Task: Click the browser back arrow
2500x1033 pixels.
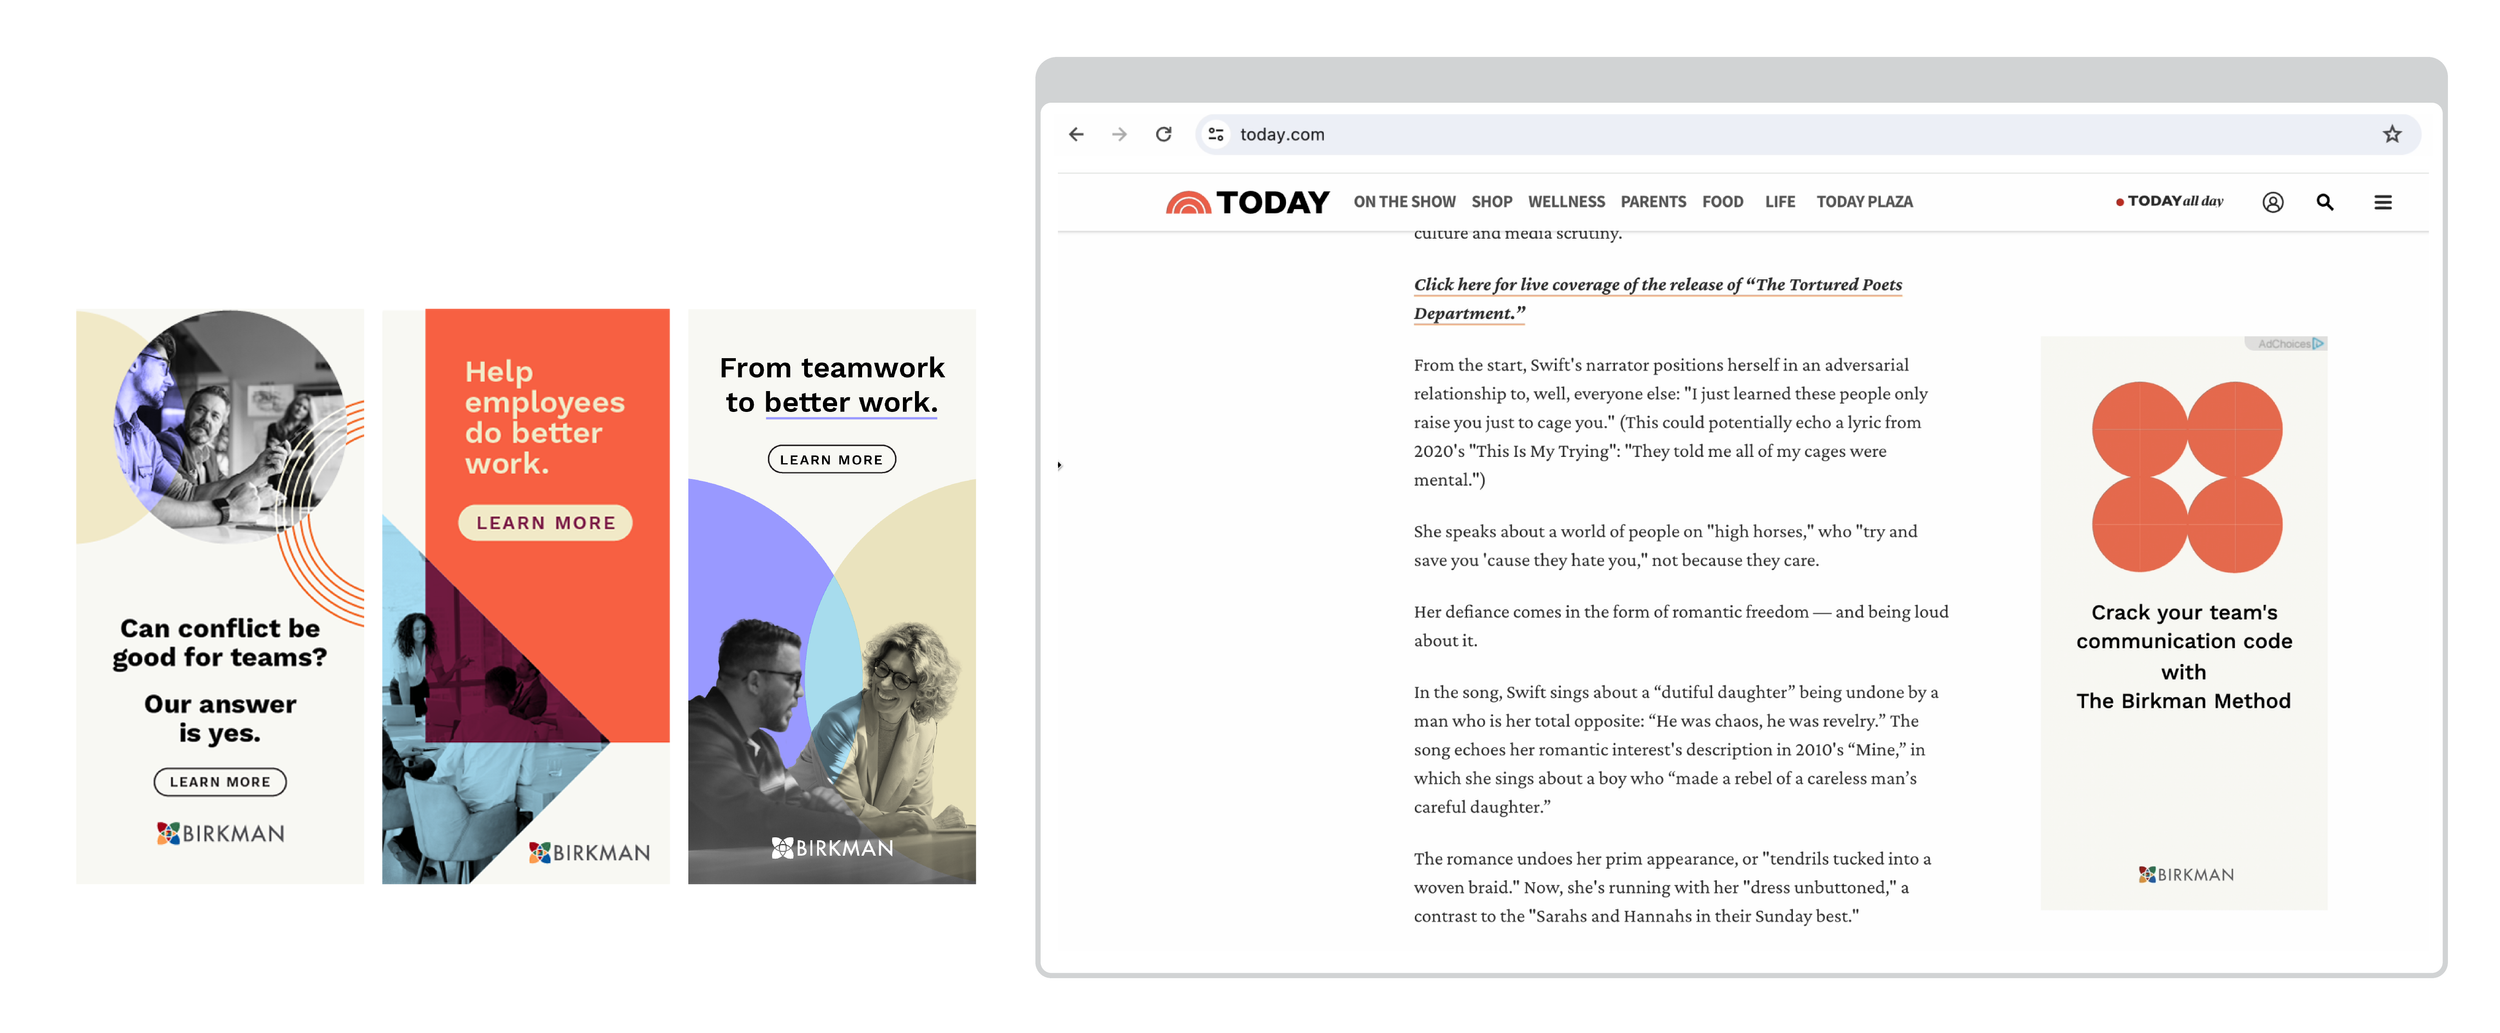Action: pos(1076,134)
